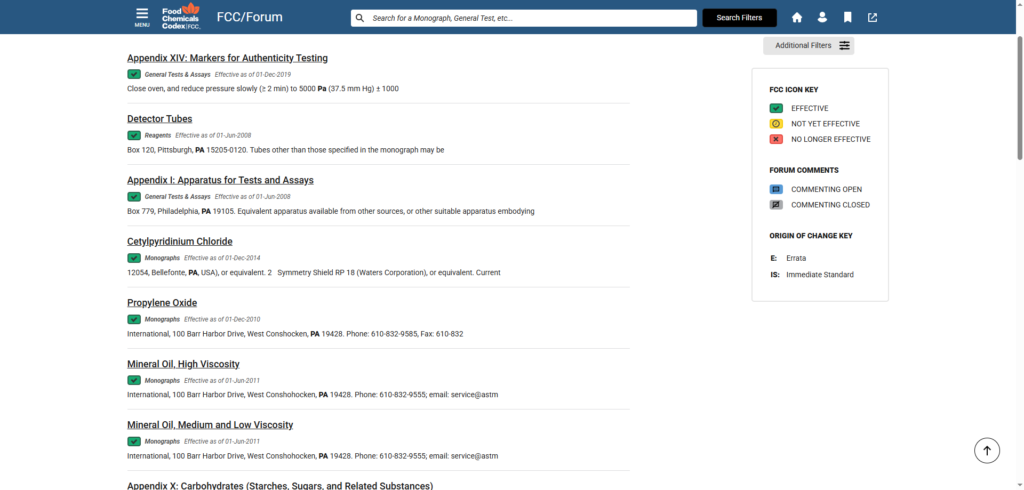Screen dimensions: 1024x490
Task: Expand the Additional Filters panel
Action: [x=808, y=45]
